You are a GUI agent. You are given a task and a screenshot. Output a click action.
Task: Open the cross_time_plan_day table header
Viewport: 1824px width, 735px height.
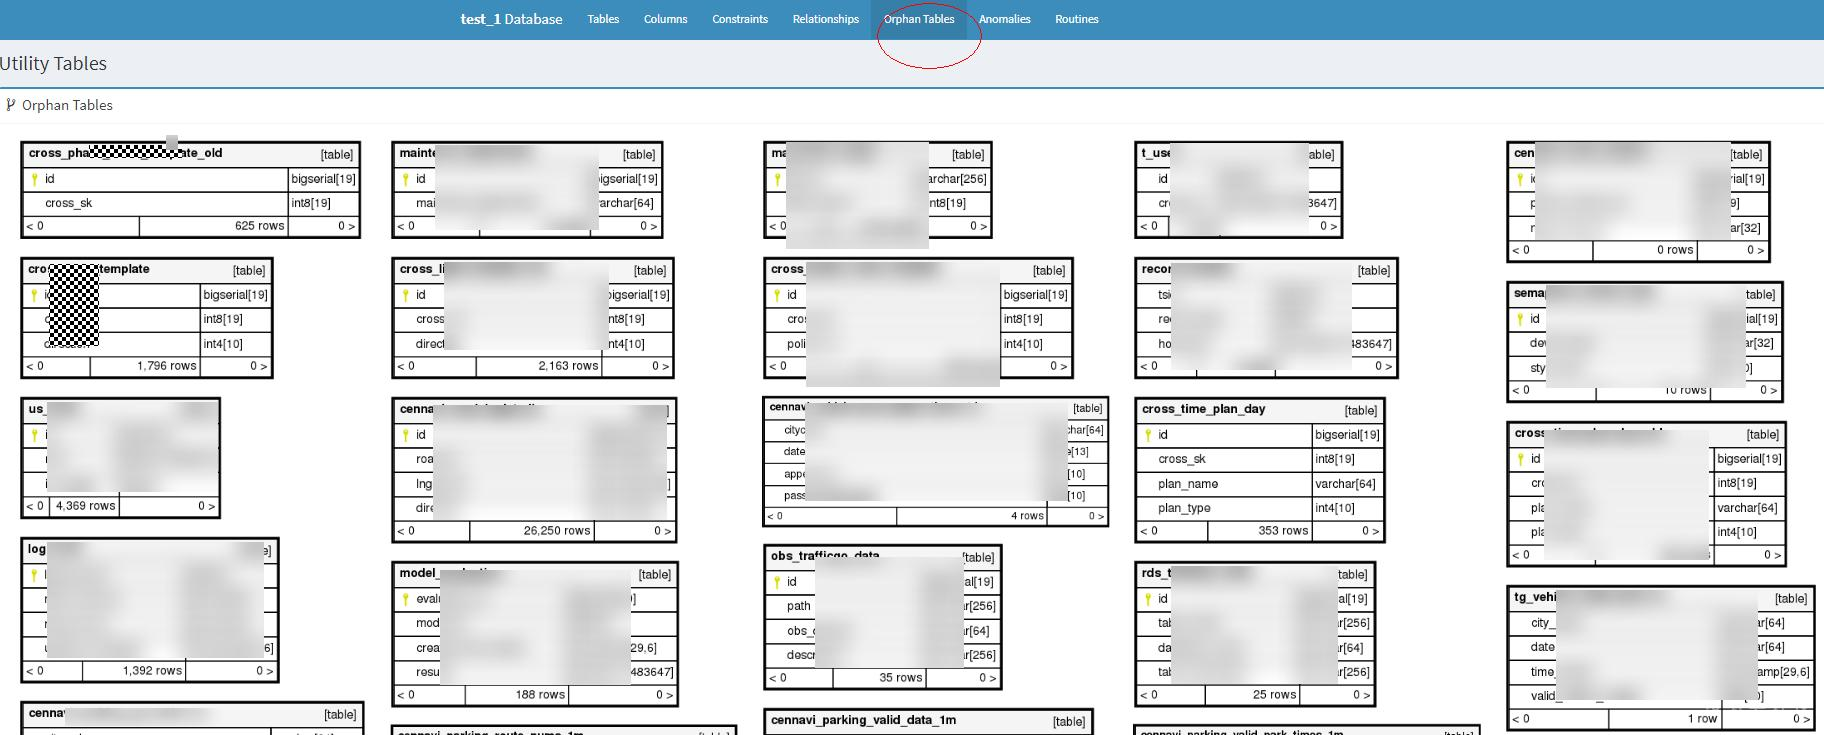point(1260,410)
